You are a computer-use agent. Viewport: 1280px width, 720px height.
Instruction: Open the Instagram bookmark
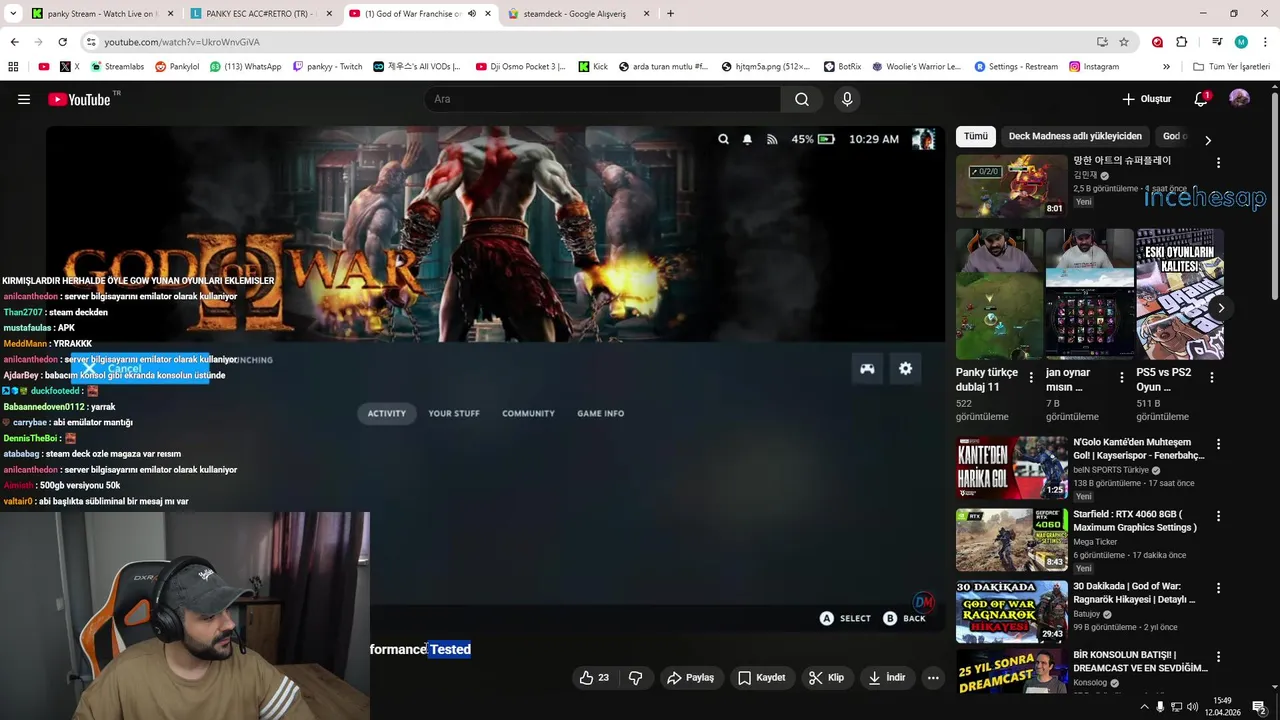[1093, 67]
